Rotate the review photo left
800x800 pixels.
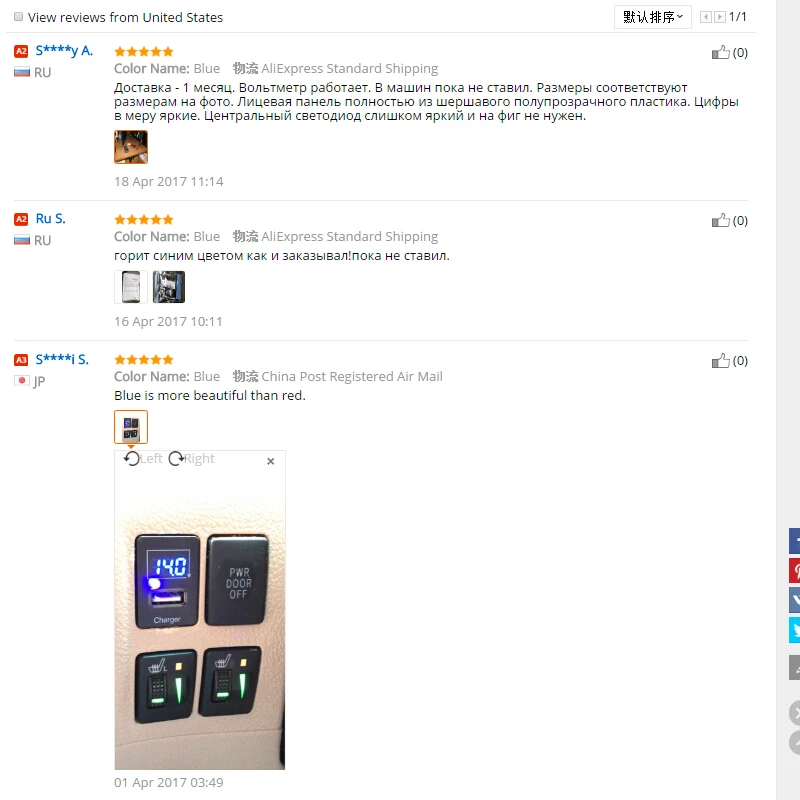click(x=143, y=458)
